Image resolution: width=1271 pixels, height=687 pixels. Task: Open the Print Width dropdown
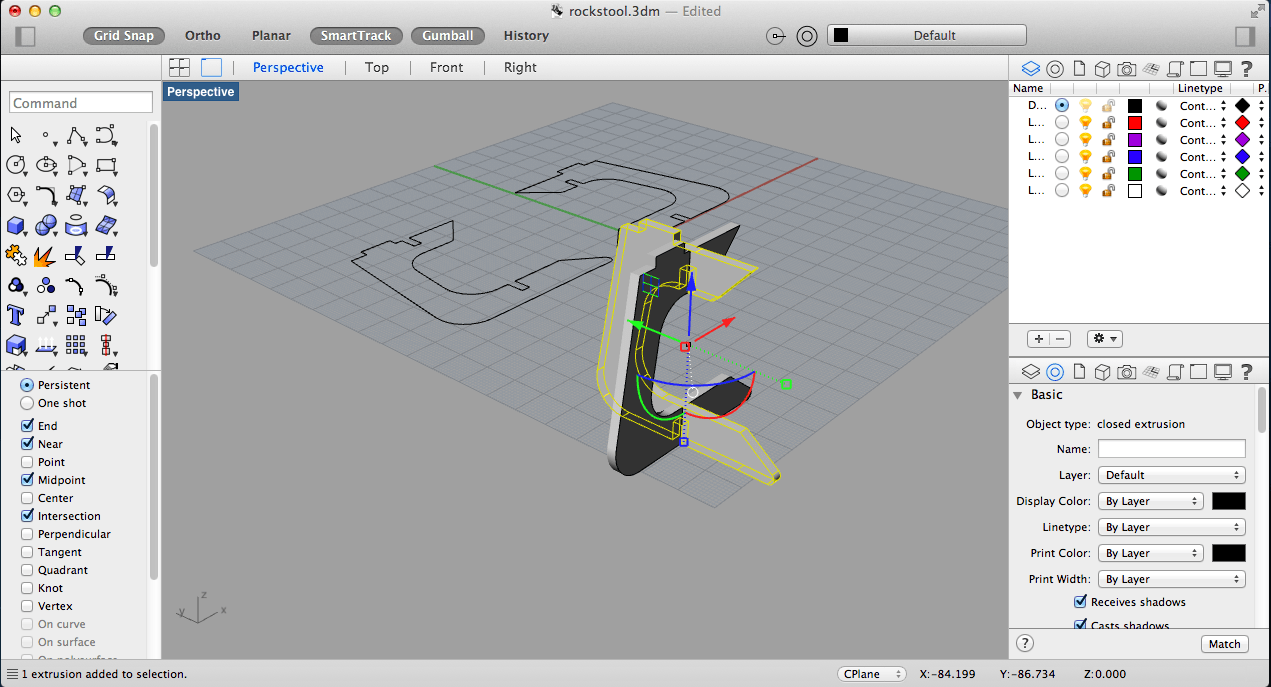1172,579
